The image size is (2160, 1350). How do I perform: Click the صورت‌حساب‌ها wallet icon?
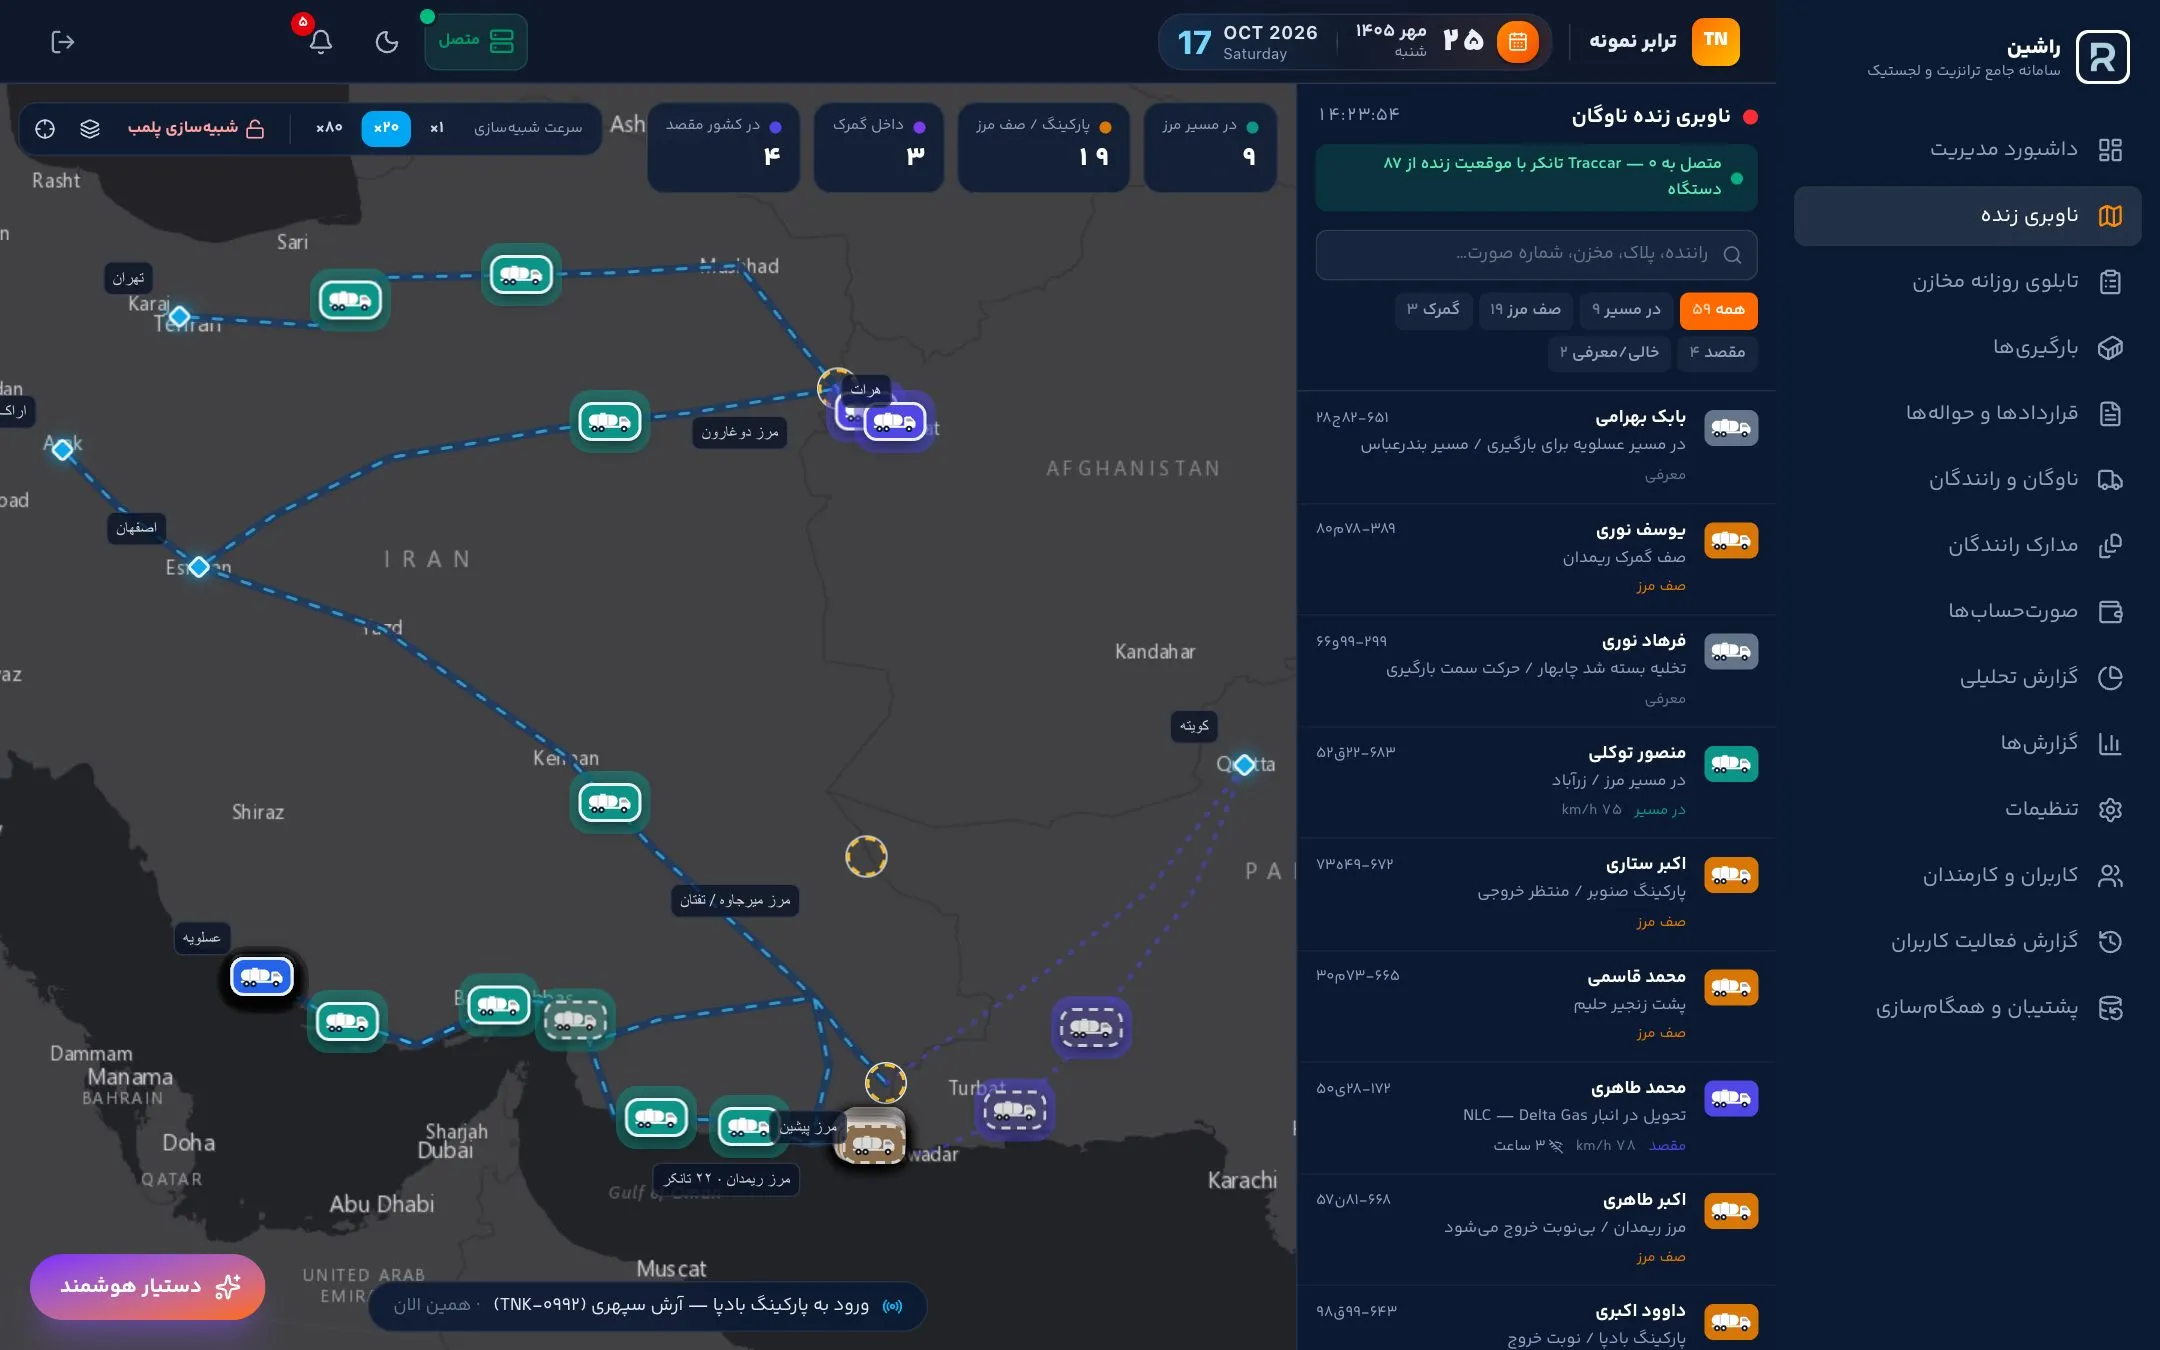pyautogui.click(x=2110, y=612)
